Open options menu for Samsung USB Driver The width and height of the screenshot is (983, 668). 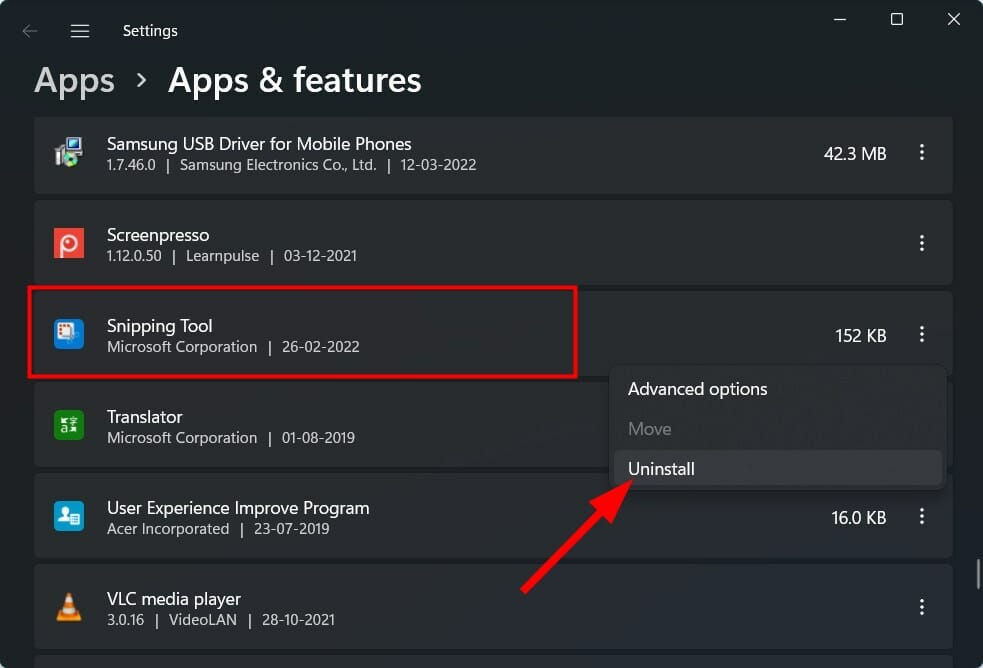pyautogui.click(x=921, y=152)
